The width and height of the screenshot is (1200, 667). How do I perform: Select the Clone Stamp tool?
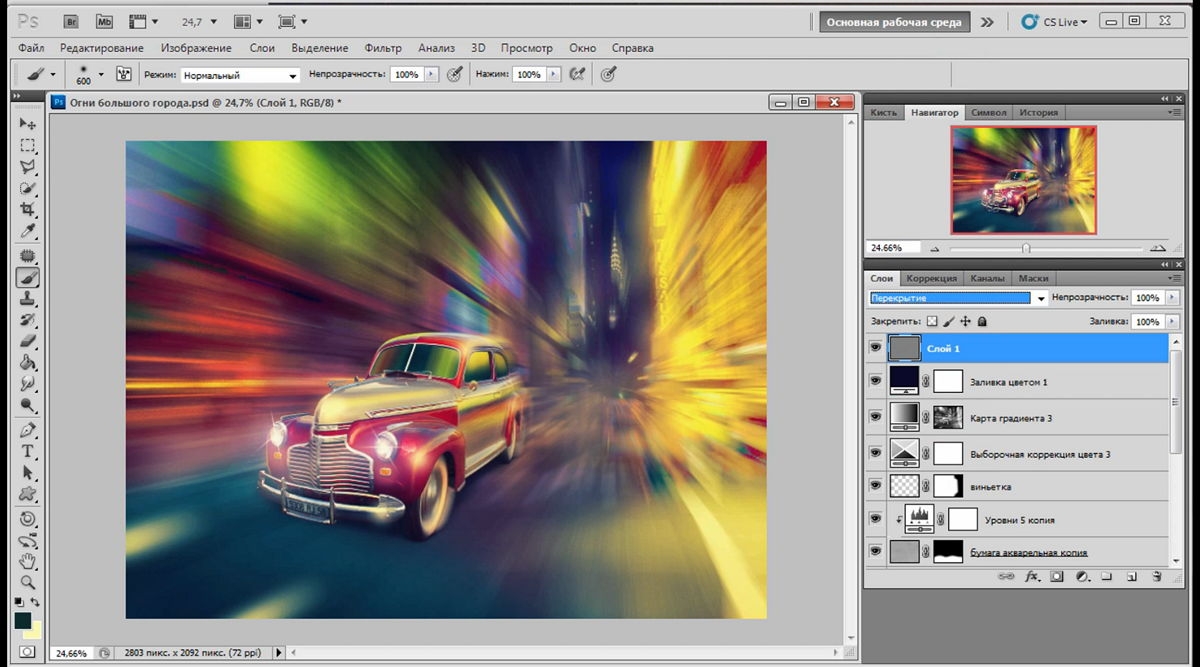tap(28, 299)
